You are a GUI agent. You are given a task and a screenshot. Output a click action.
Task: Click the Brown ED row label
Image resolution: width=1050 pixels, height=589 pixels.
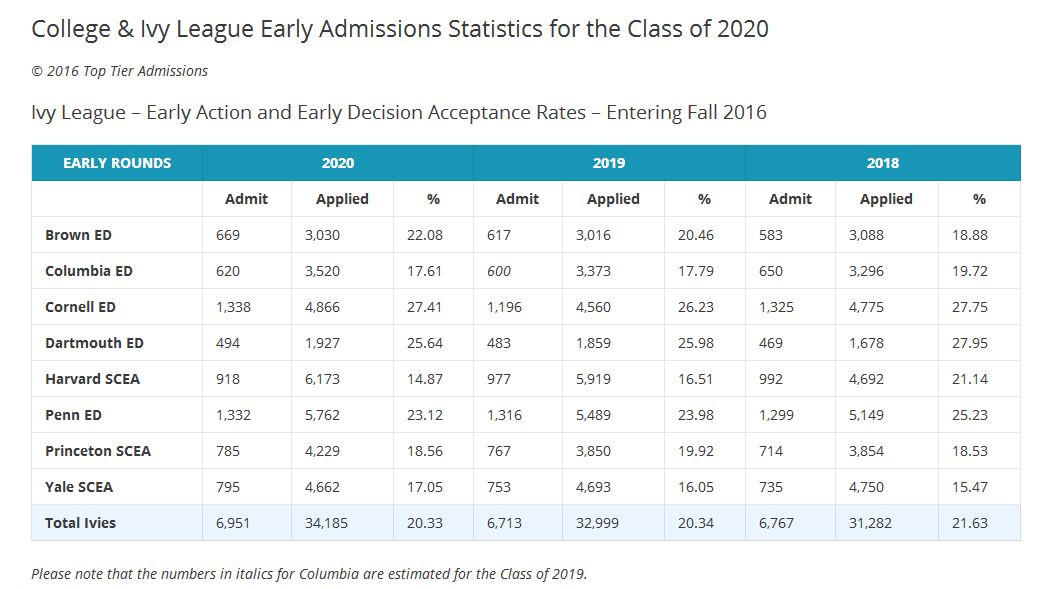click(78, 235)
